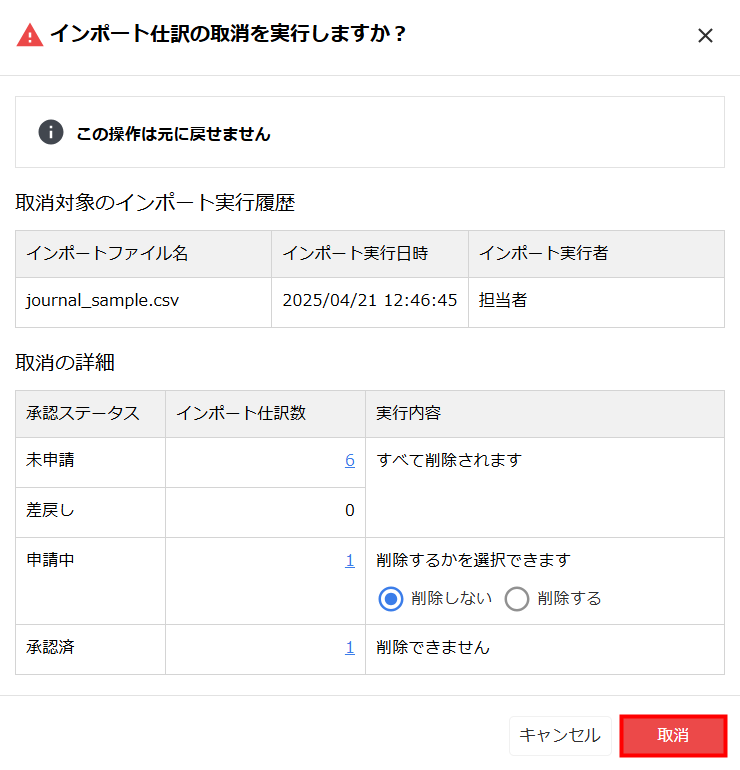
Task: Select the 削除しない radio button
Action: click(391, 599)
